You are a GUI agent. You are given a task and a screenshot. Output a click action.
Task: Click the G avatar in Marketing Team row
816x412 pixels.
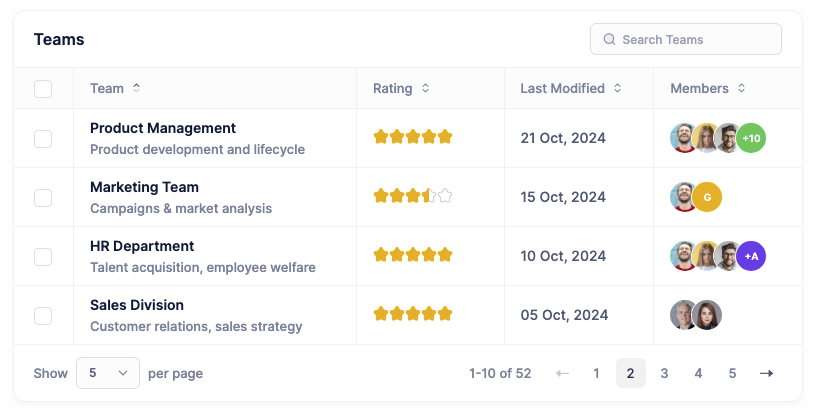click(x=707, y=197)
